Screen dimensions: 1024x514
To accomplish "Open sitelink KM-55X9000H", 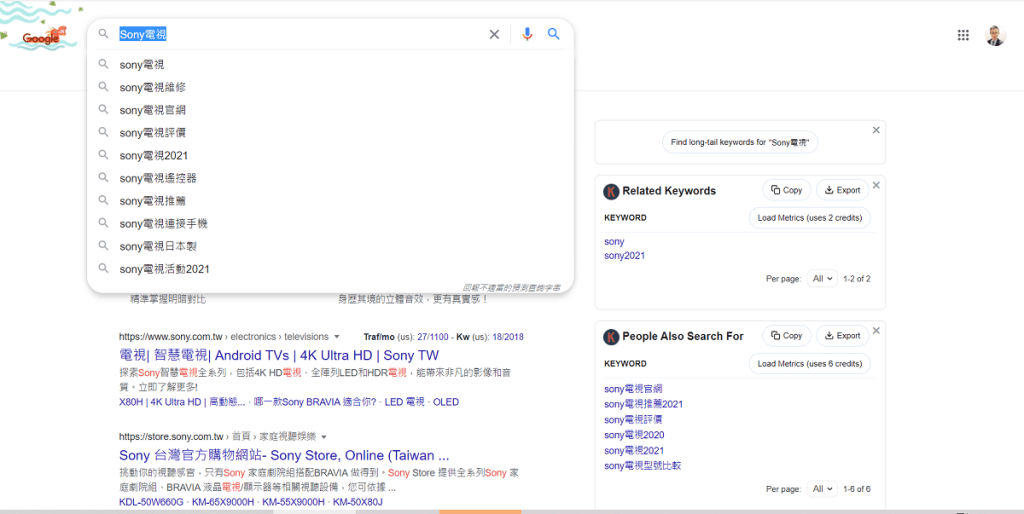I will (293, 502).
